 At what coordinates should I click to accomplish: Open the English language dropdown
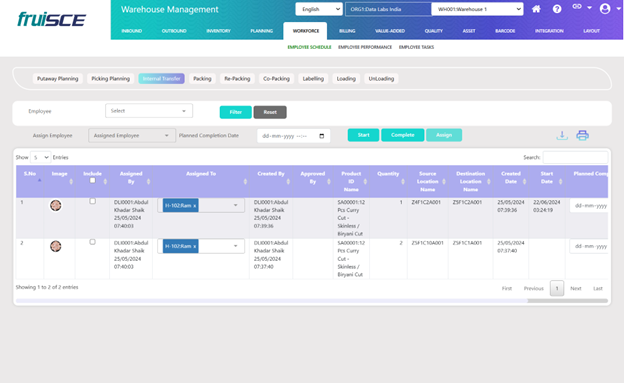tap(319, 9)
